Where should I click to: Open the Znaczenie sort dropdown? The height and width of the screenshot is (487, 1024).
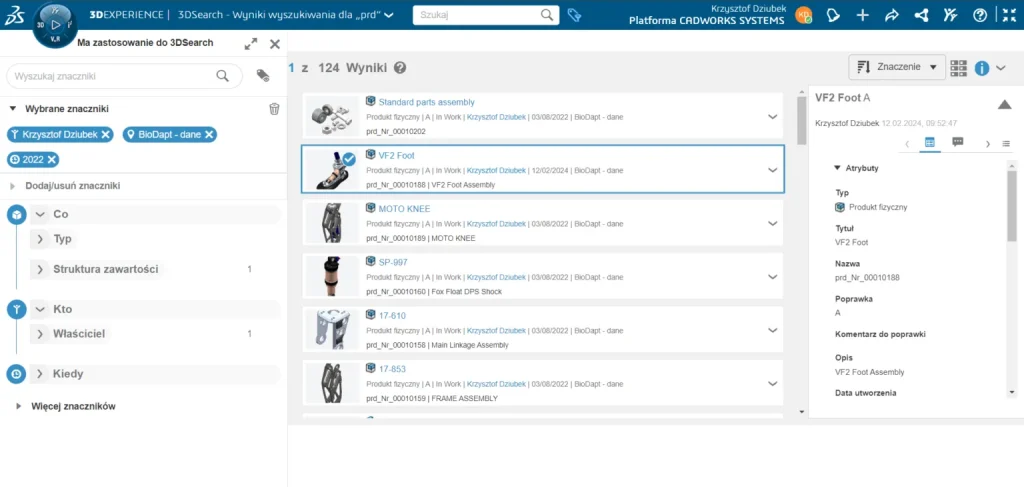click(897, 67)
